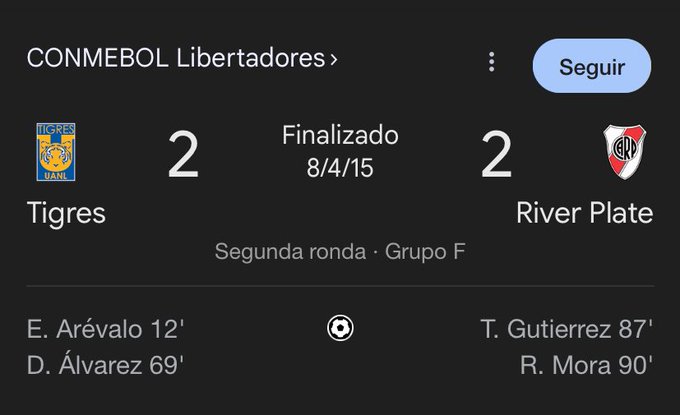
Task: Tap the Seguir follow button
Action: tap(592, 66)
